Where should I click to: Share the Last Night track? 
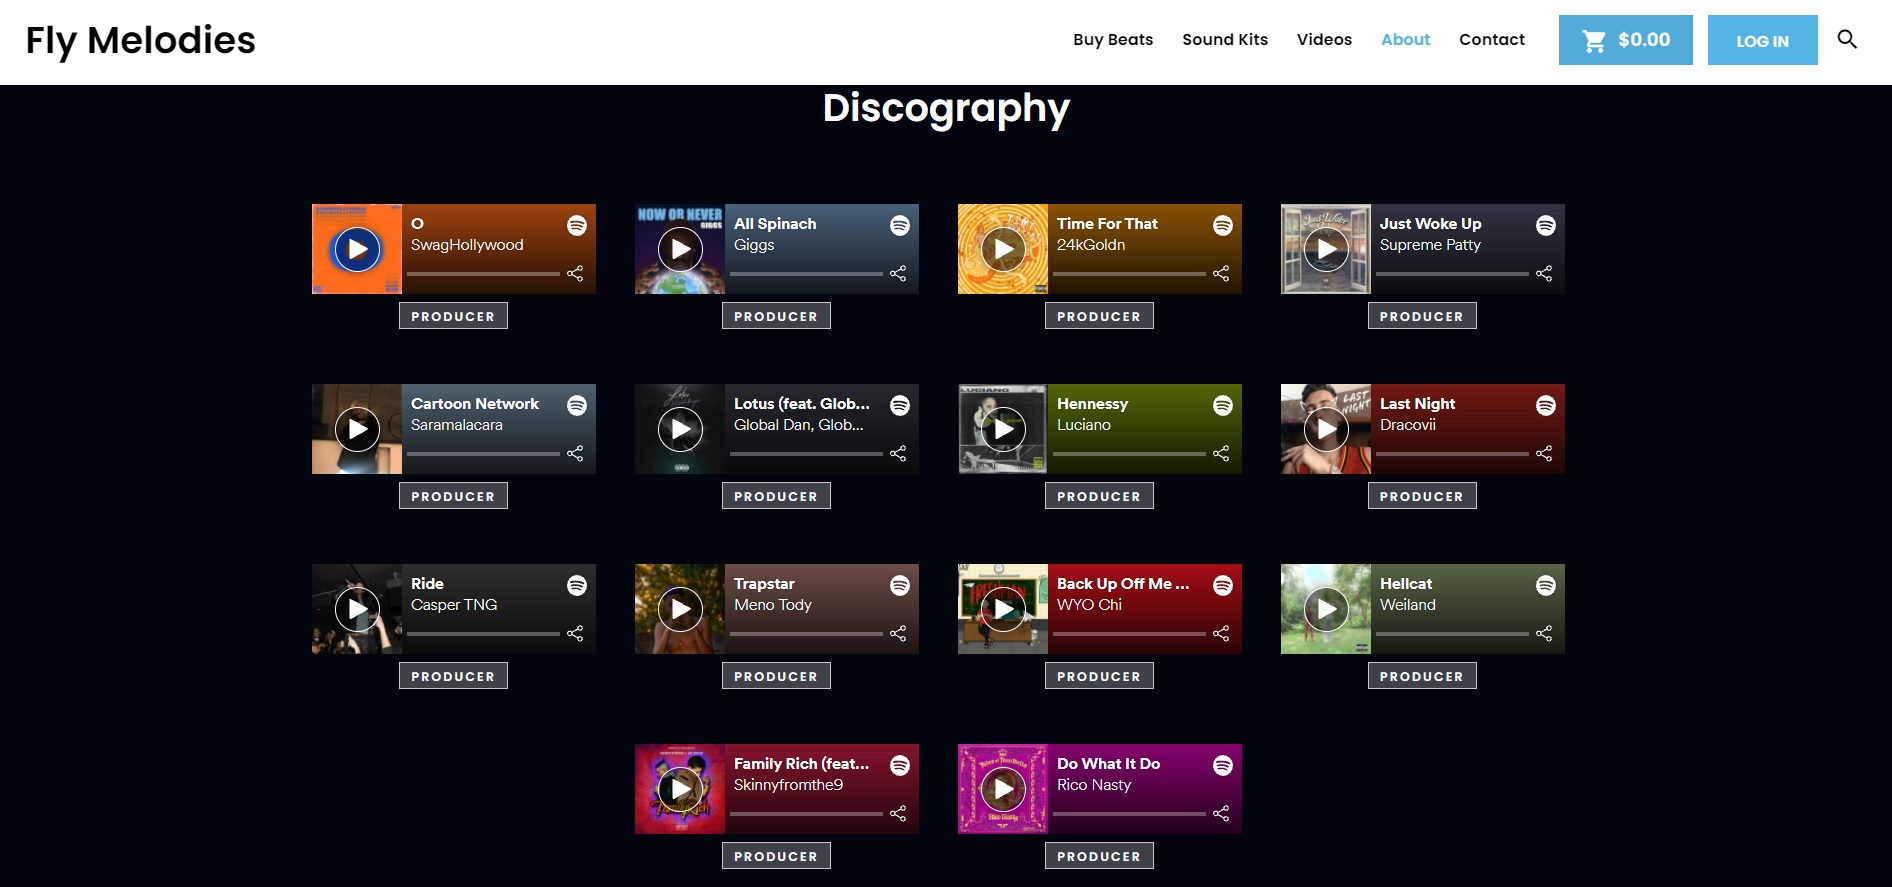point(1544,453)
